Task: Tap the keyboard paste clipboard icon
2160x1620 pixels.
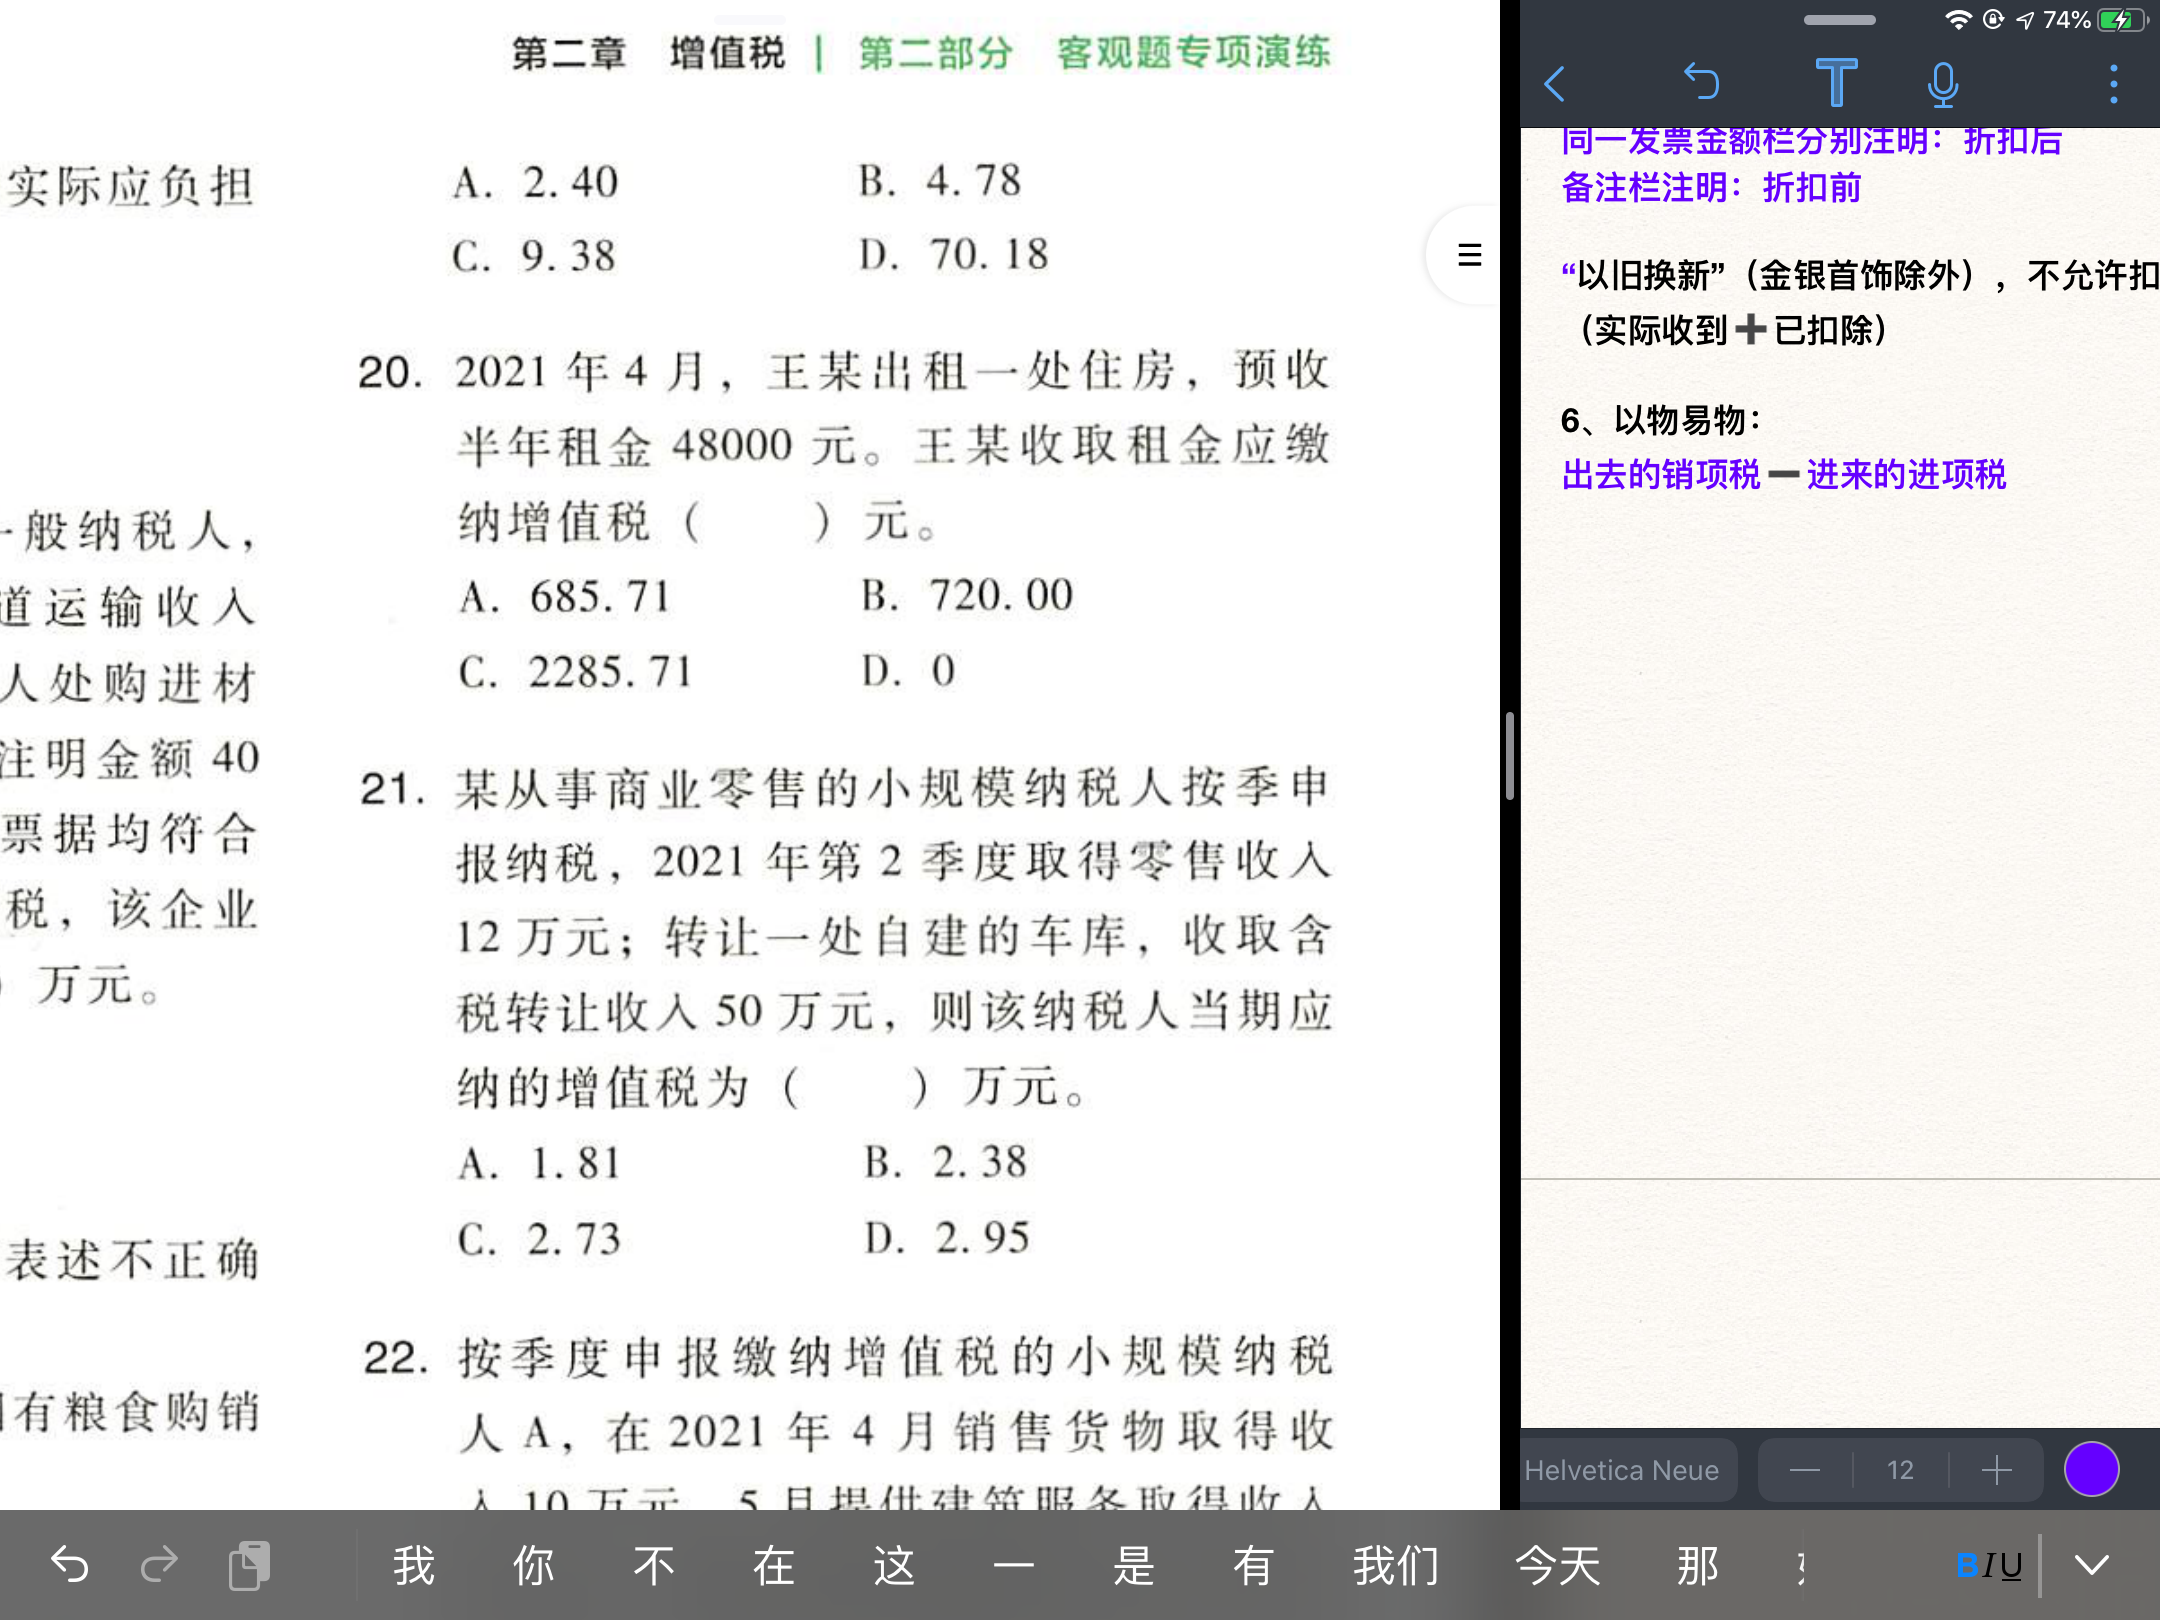Action: click(x=249, y=1565)
